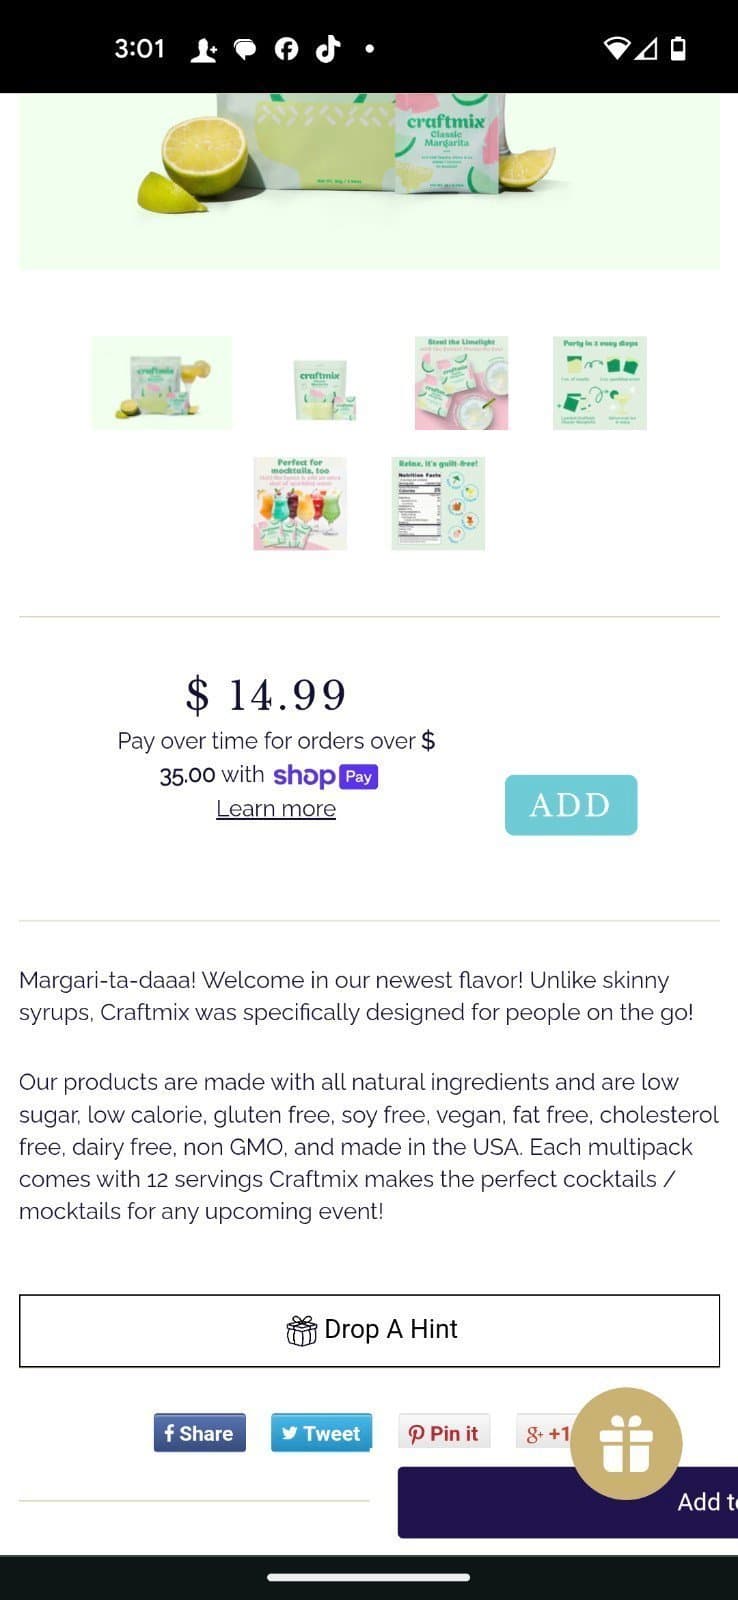Tap the gift icon inside Drop A Hint
This screenshot has width=738, height=1600.
coord(301,1330)
